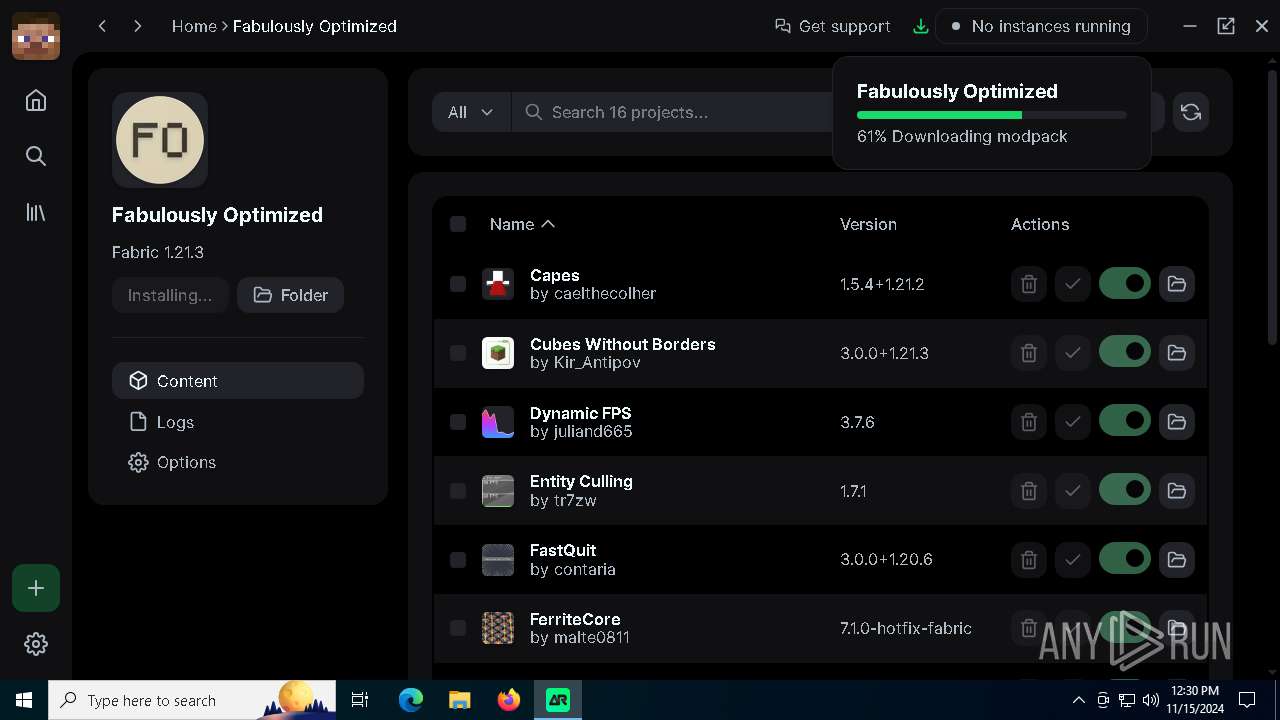This screenshot has width=1280, height=720.
Task: Open File Explorer from taskbar
Action: tap(460, 700)
